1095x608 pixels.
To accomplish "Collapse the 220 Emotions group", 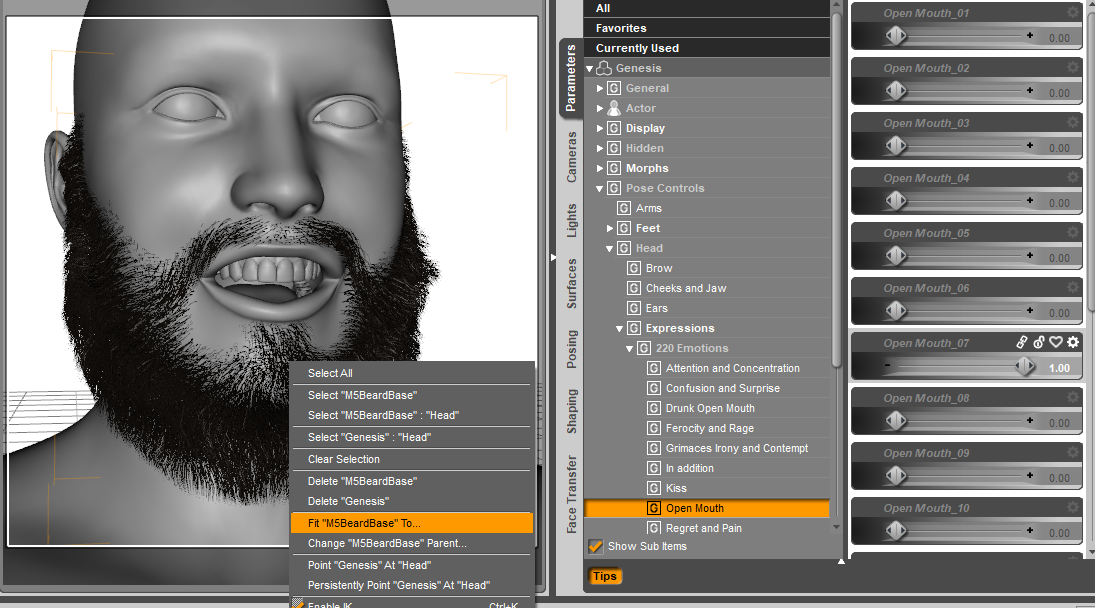I will [629, 348].
